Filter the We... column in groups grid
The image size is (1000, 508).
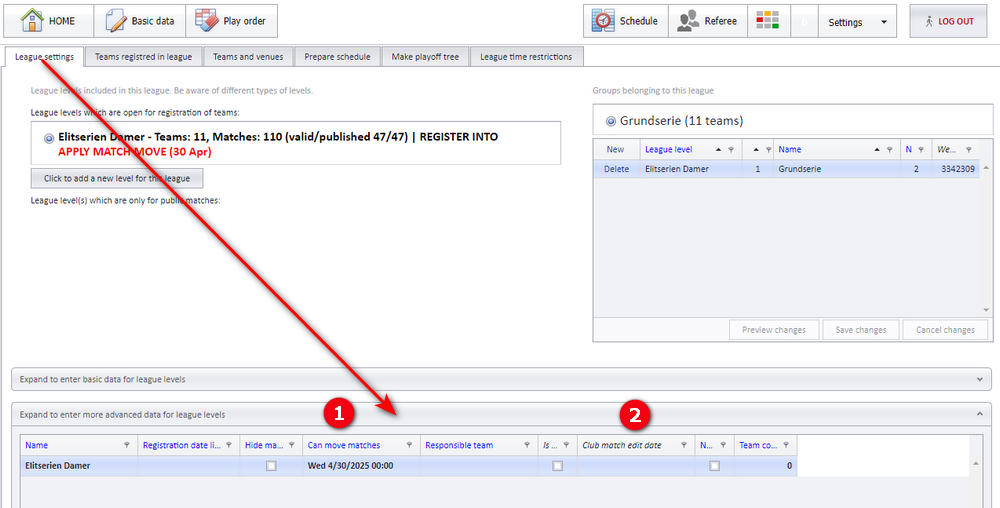(969, 150)
